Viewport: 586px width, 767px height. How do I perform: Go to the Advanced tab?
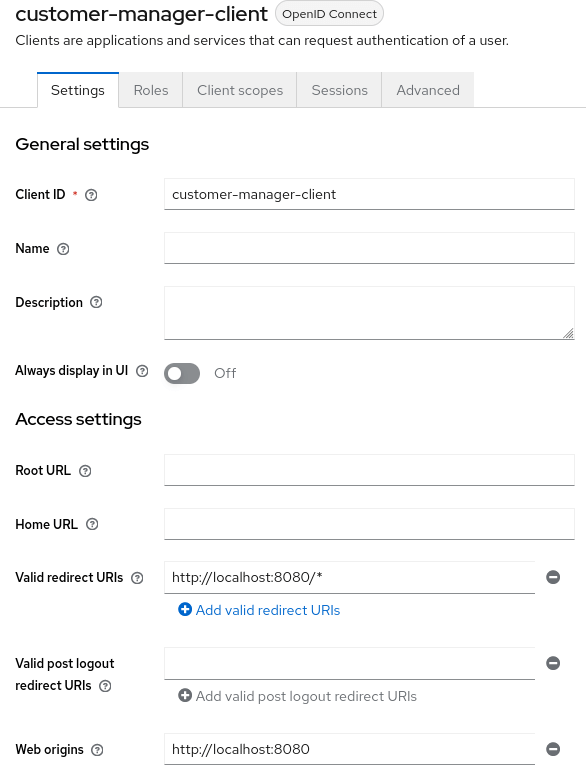428,90
